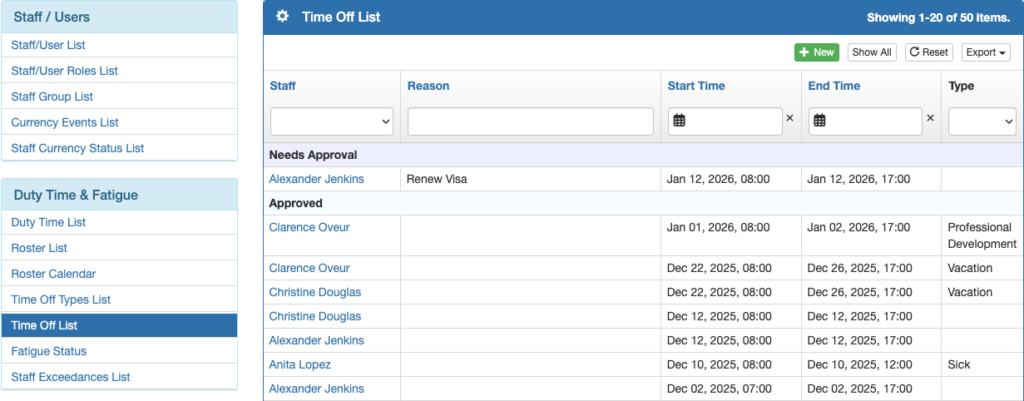Open Anita Lopez staff link
The height and width of the screenshot is (401, 1024).
300,365
